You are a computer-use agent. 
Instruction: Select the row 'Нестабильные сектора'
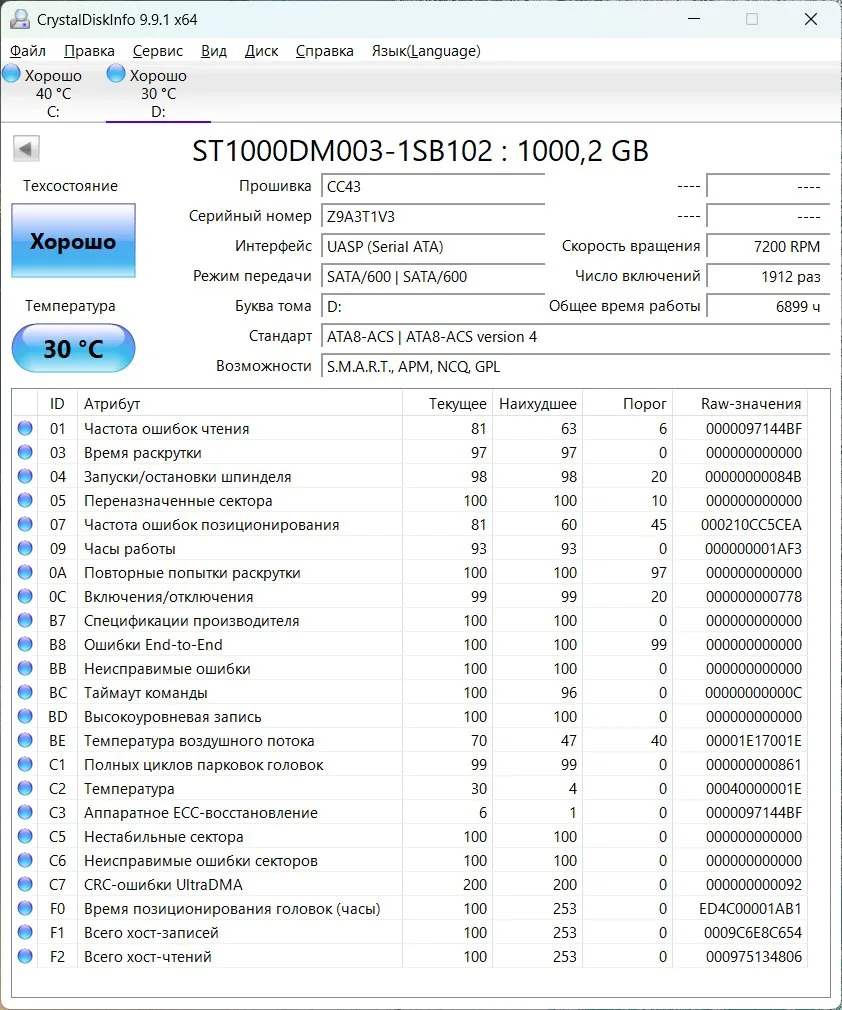pos(410,836)
